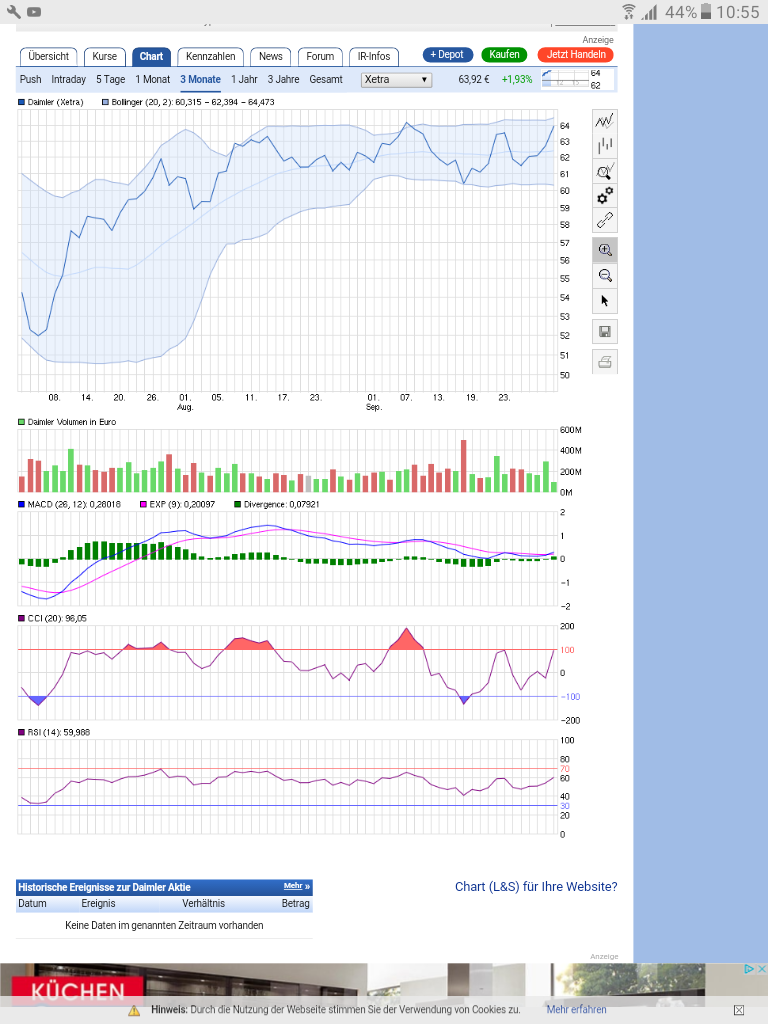Click the Mehr link in Historische Ereignisse
The height and width of the screenshot is (1024, 768).
click(297, 886)
